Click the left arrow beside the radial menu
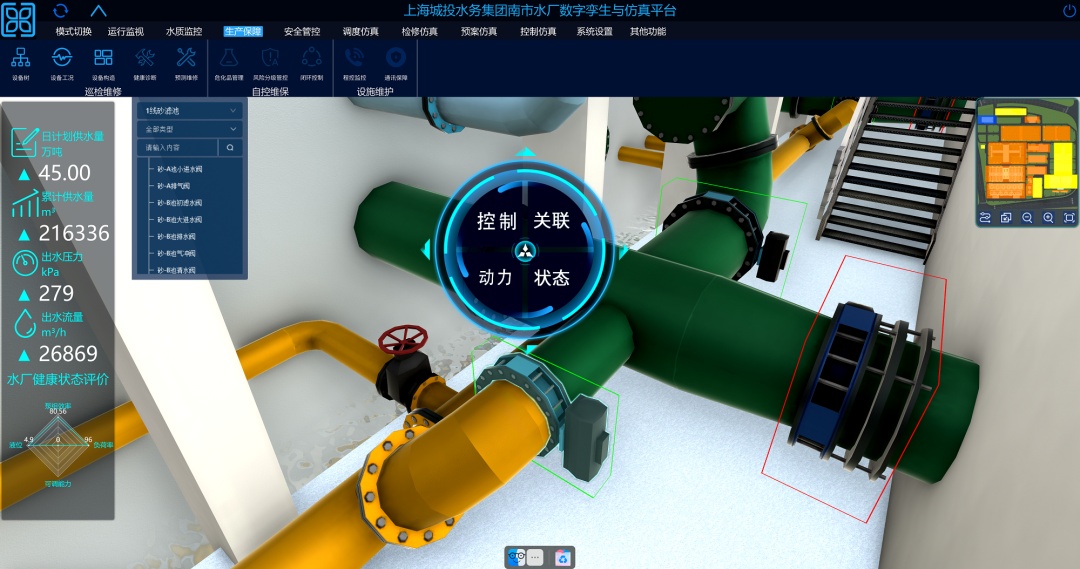This screenshot has width=1080, height=569. [x=425, y=249]
